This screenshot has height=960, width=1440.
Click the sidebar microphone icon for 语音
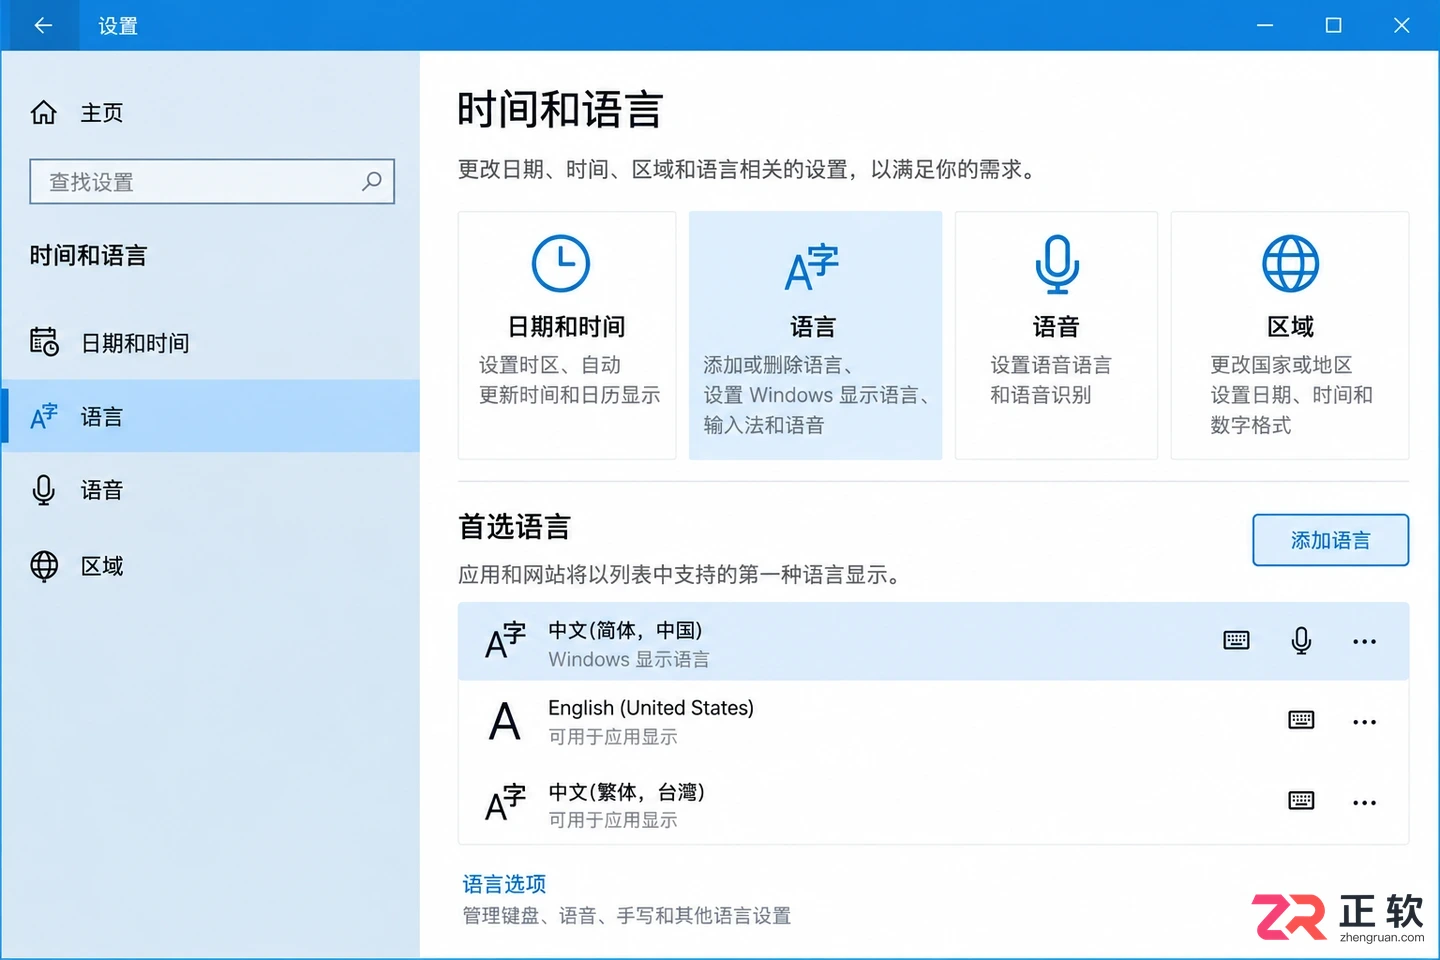(x=44, y=490)
